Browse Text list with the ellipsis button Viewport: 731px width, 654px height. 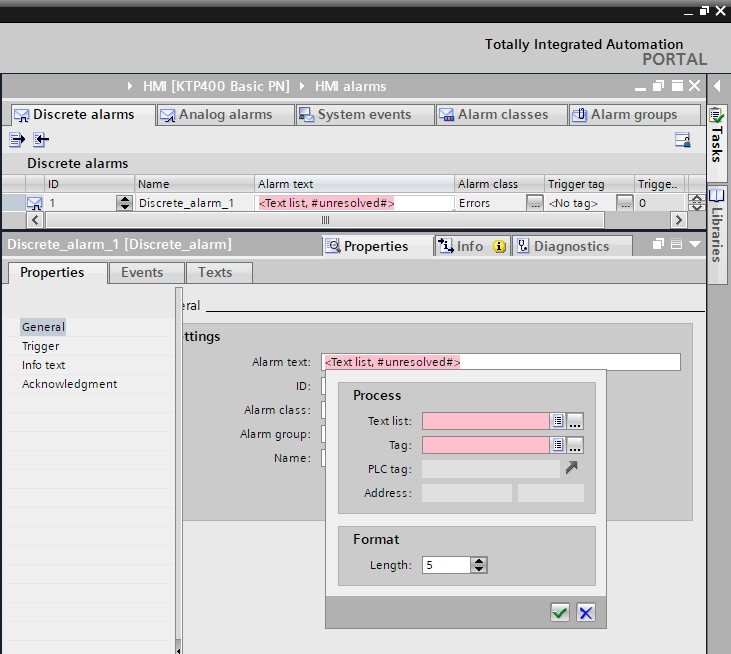click(575, 421)
